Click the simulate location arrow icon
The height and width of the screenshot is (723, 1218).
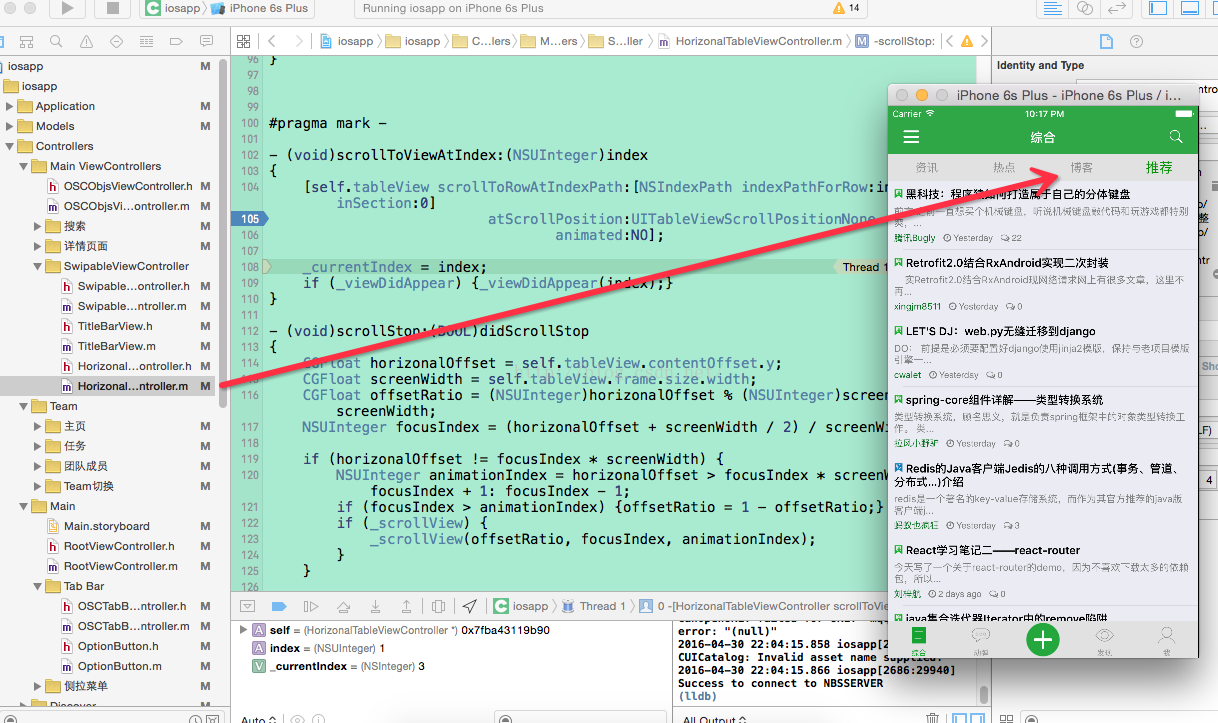(x=470, y=606)
